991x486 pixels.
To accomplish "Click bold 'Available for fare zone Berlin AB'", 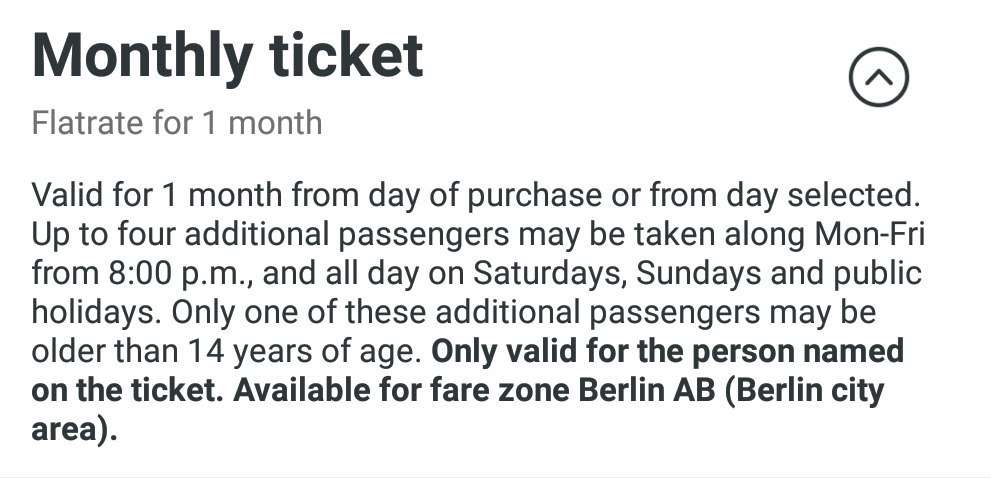I will coord(474,391).
